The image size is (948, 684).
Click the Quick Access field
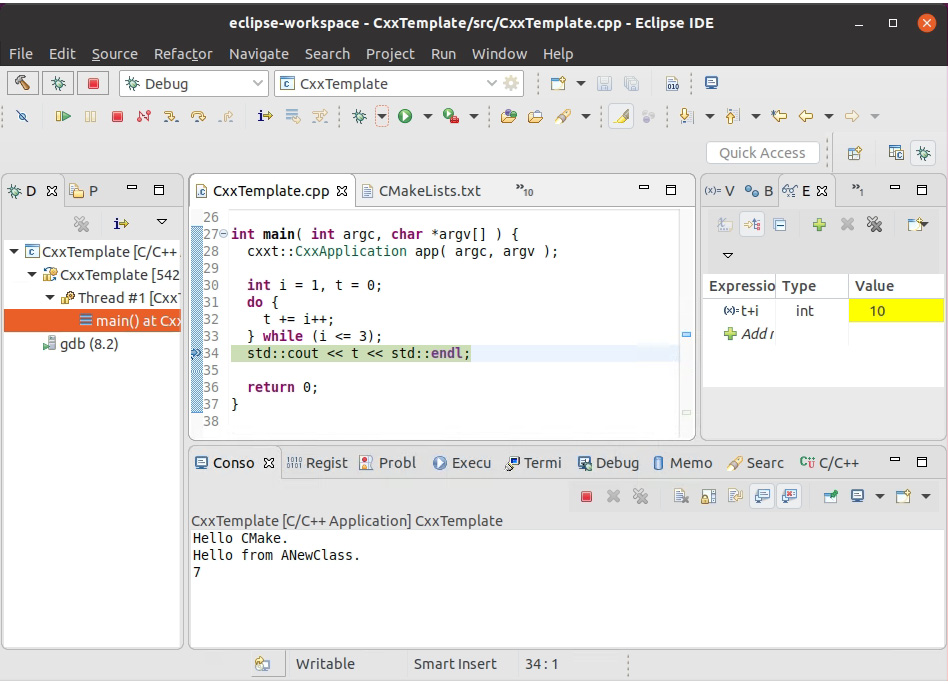coord(762,152)
